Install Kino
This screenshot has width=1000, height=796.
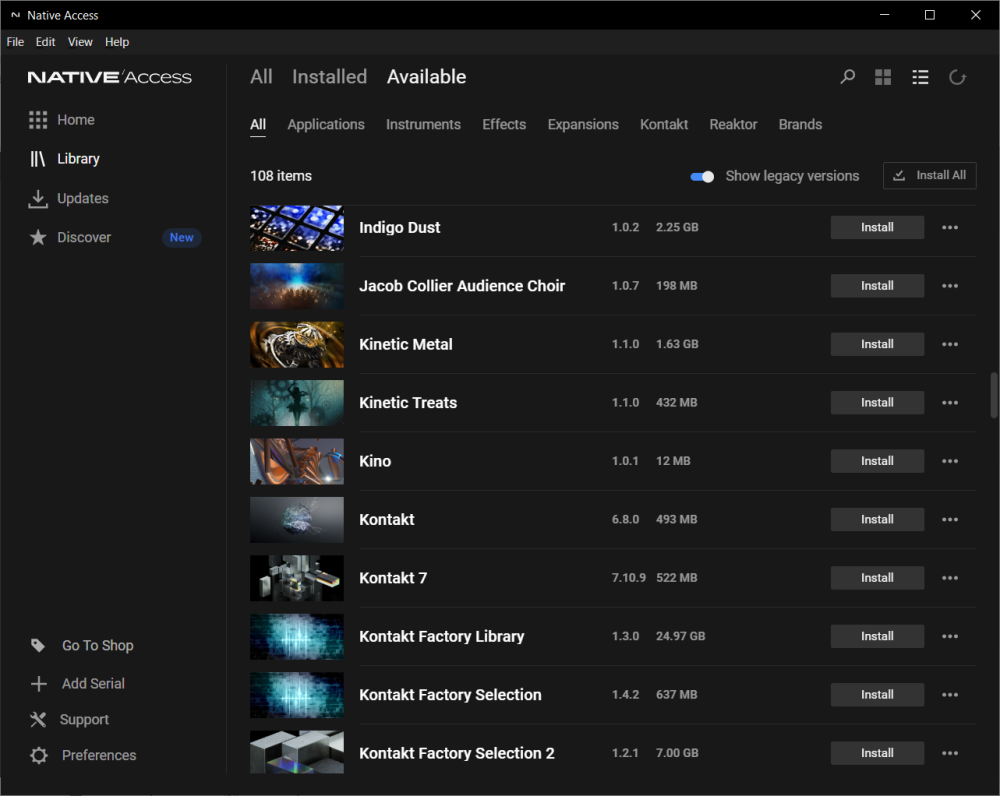coord(877,461)
